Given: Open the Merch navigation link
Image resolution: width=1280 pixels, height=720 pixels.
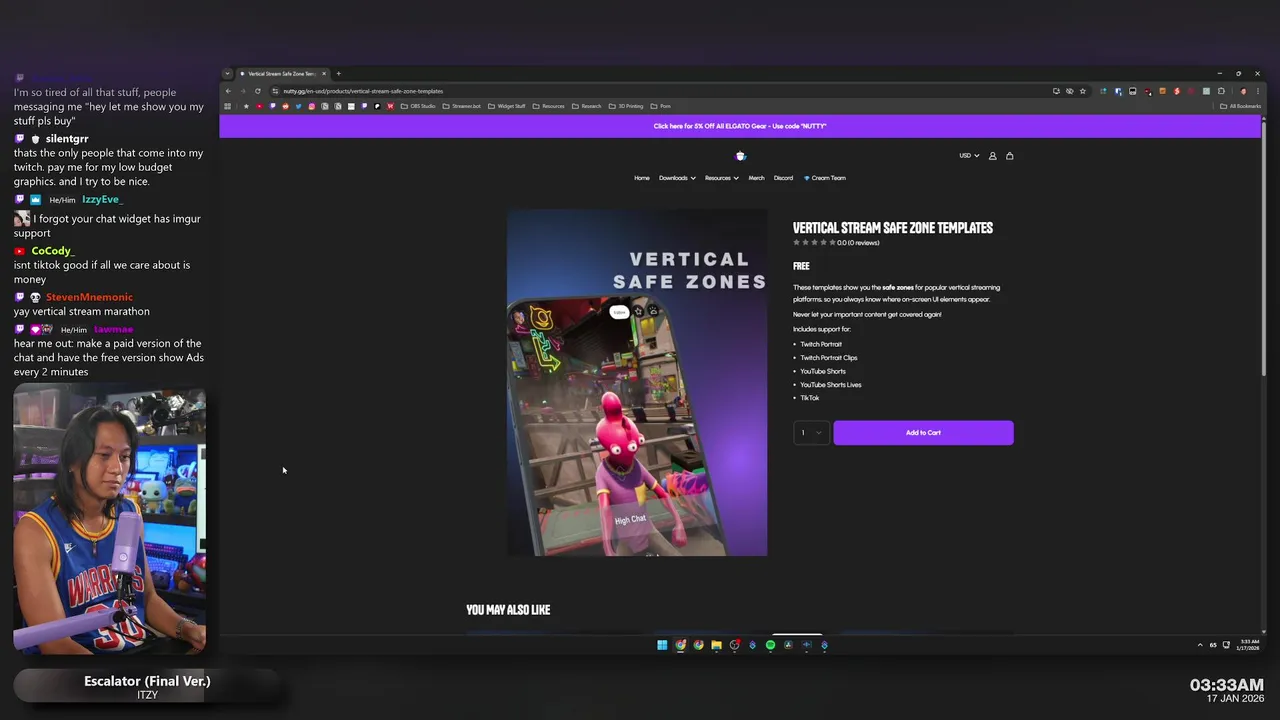Looking at the screenshot, I should tap(756, 178).
